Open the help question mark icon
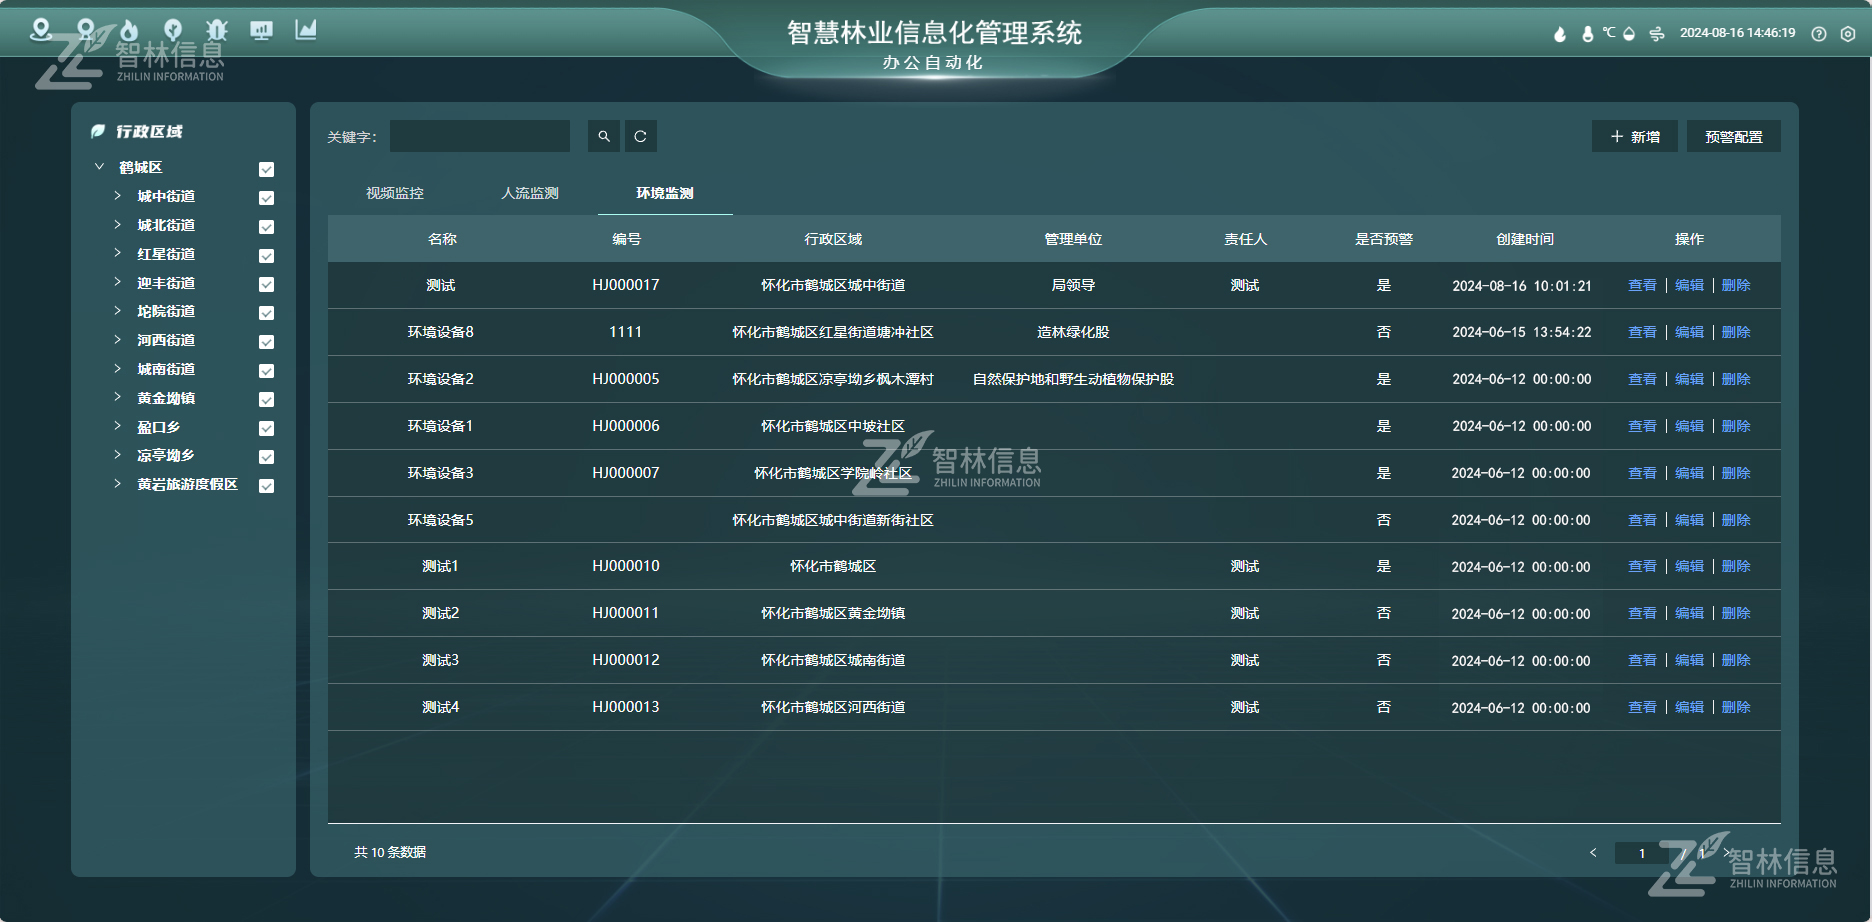The image size is (1872, 922). [1819, 34]
